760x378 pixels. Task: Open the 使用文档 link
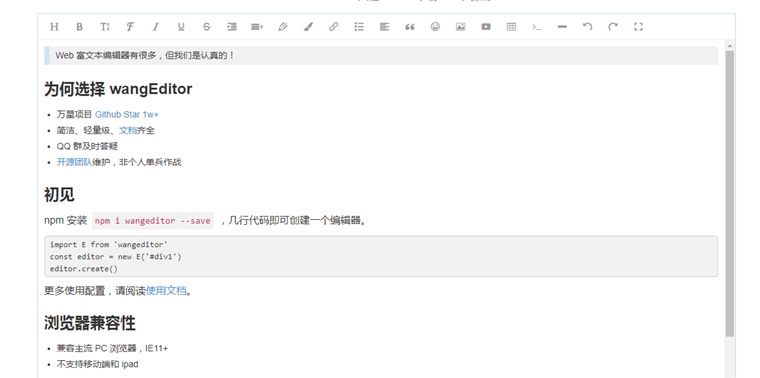166,291
